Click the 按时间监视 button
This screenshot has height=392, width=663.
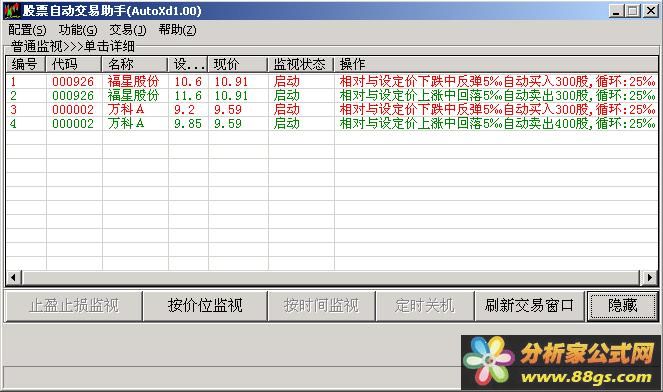coord(321,305)
